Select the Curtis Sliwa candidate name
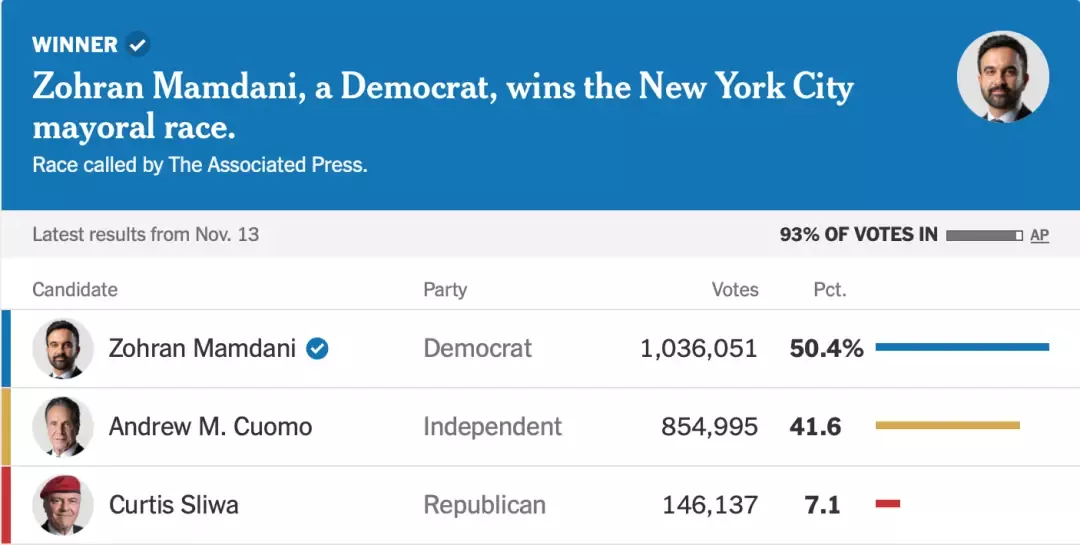Screen dimensions: 1080x545 (x=174, y=505)
